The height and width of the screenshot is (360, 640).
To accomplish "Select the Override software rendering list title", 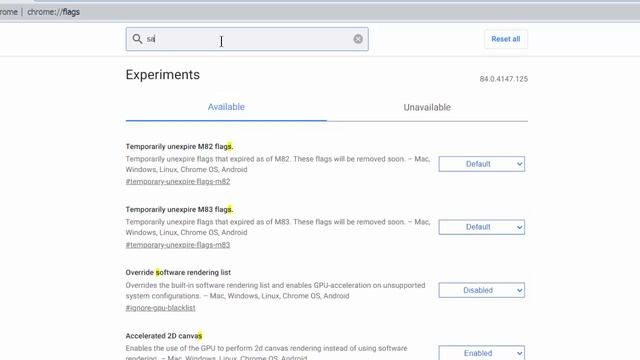I will pyautogui.click(x=178, y=272).
